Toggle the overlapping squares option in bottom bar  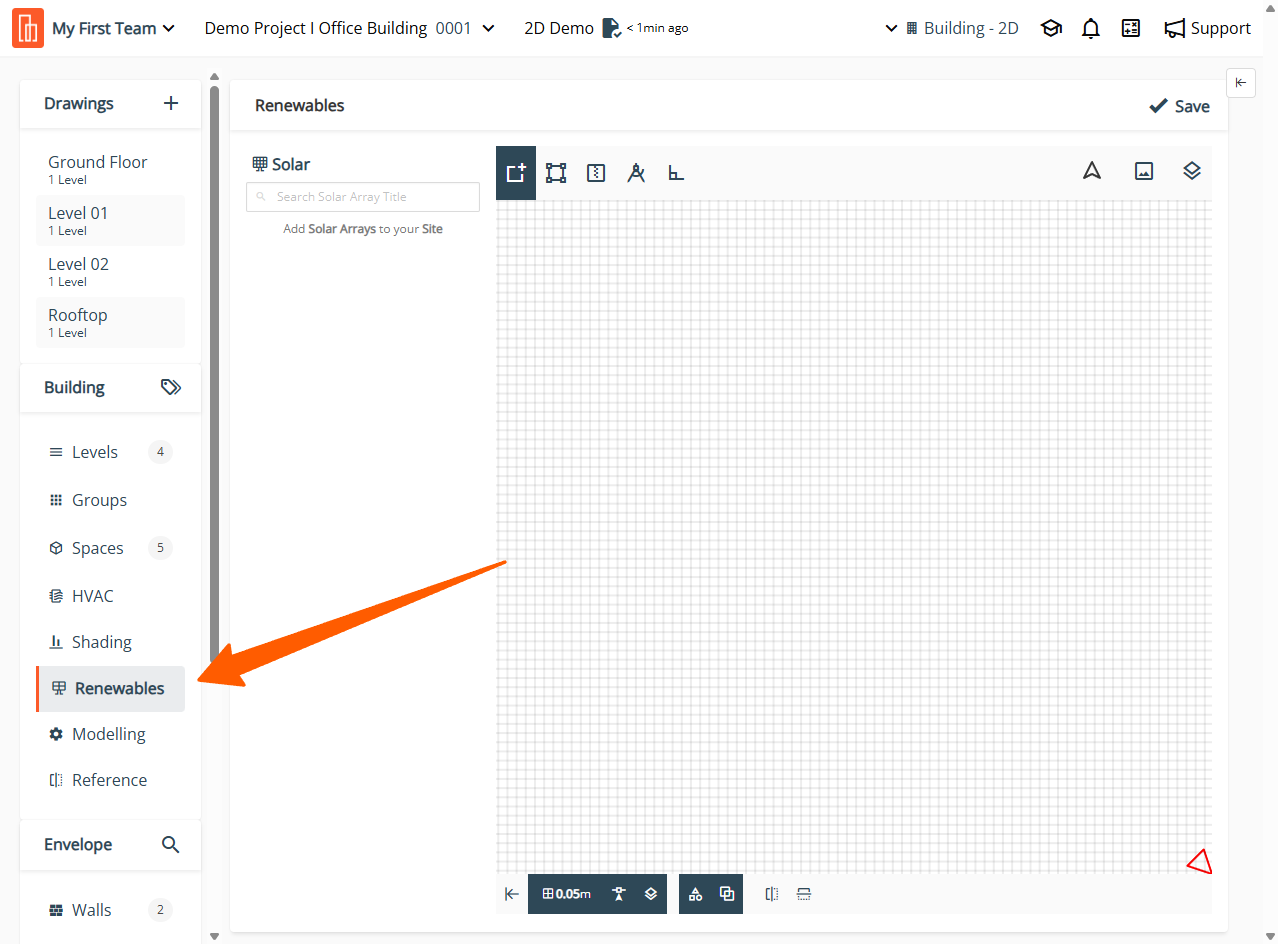point(727,894)
